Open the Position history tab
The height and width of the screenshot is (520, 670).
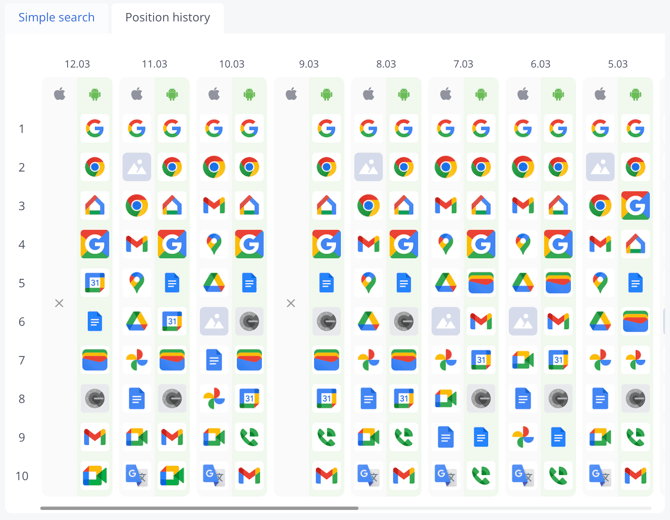click(167, 18)
